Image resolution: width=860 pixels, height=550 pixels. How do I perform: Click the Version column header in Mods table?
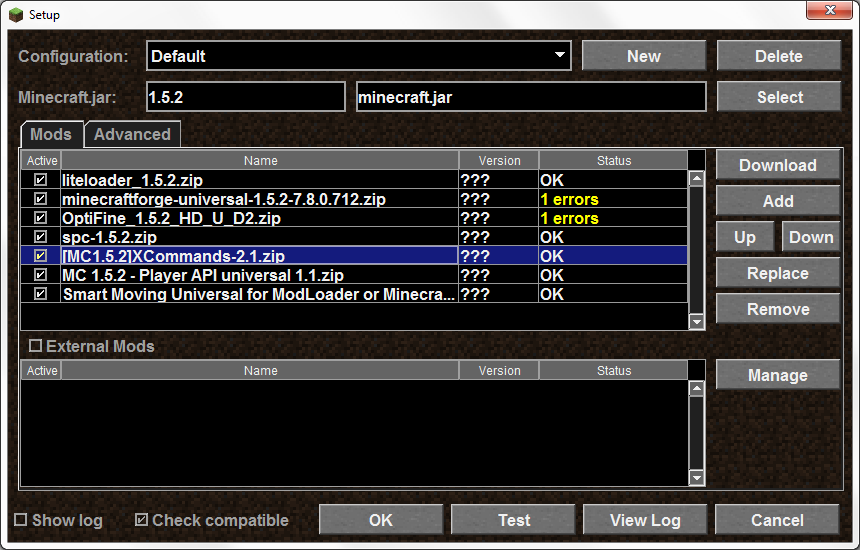pos(499,161)
